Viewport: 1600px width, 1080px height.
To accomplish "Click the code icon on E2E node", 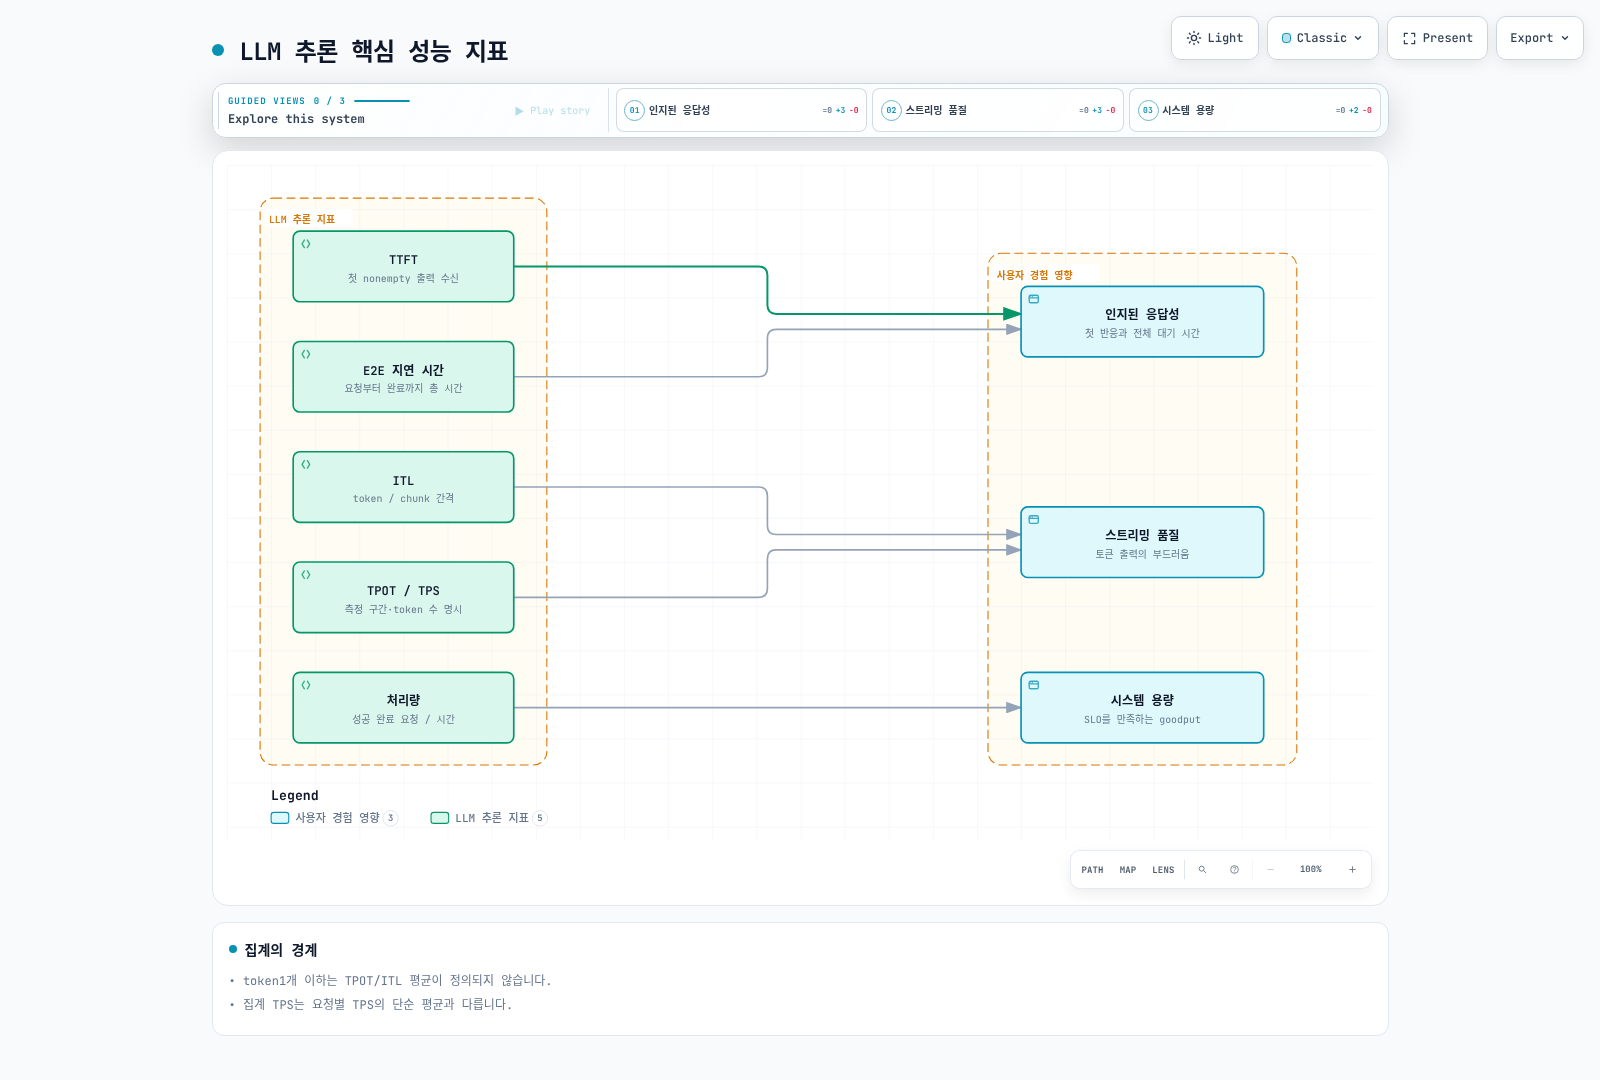I will (306, 354).
